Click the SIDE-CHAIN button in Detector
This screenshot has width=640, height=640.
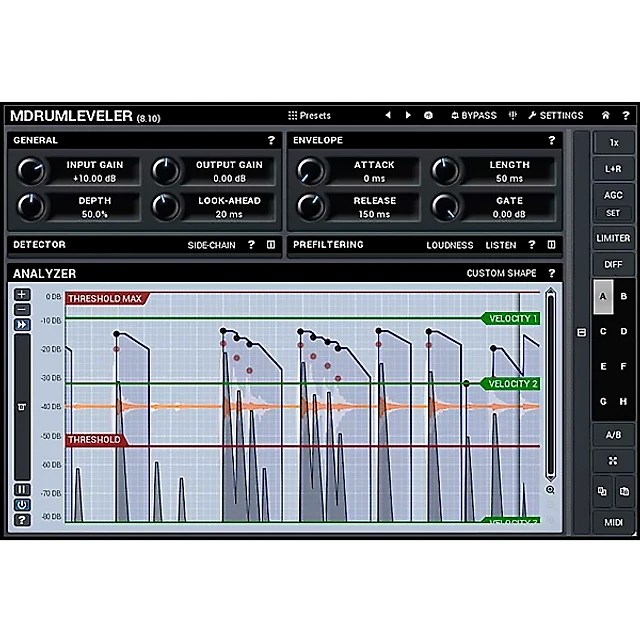click(x=214, y=245)
